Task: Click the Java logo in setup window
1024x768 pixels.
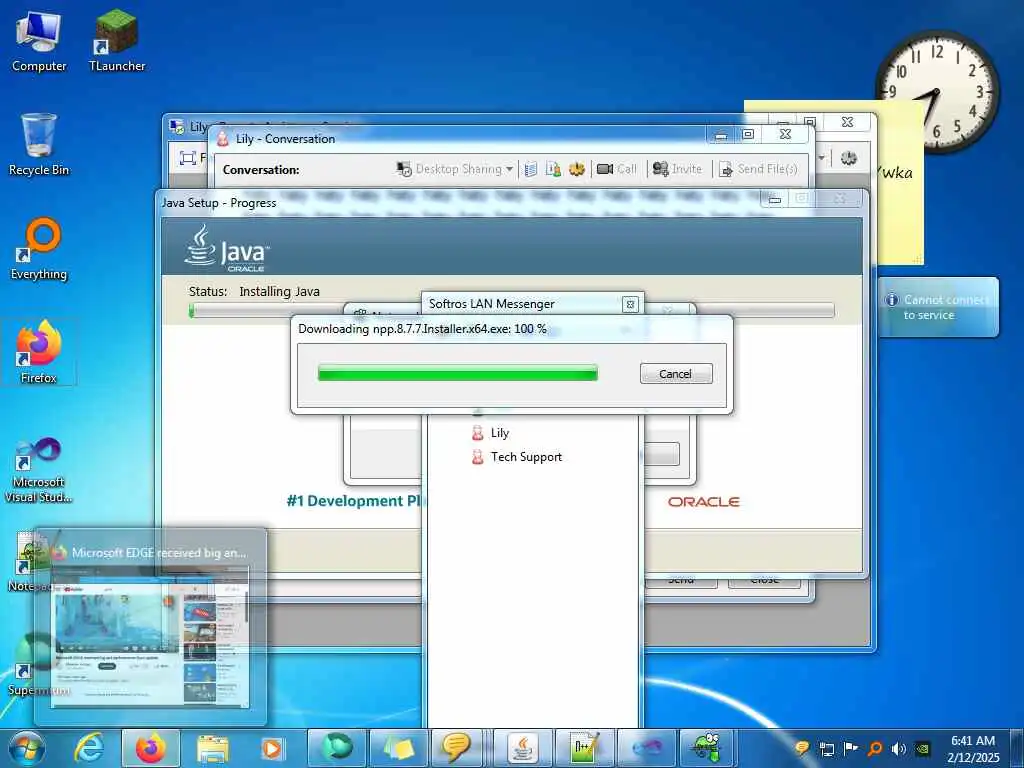Action: (x=226, y=249)
